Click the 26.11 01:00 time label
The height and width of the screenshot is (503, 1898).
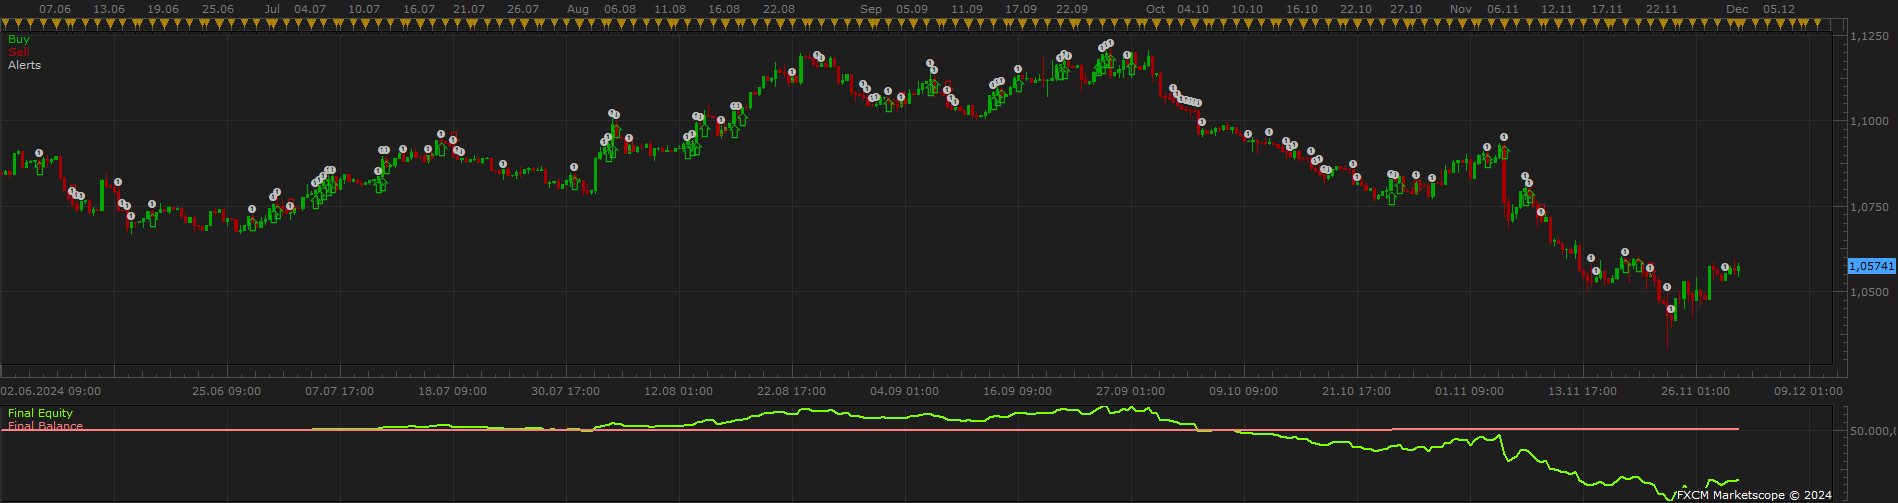pyautogui.click(x=1696, y=391)
